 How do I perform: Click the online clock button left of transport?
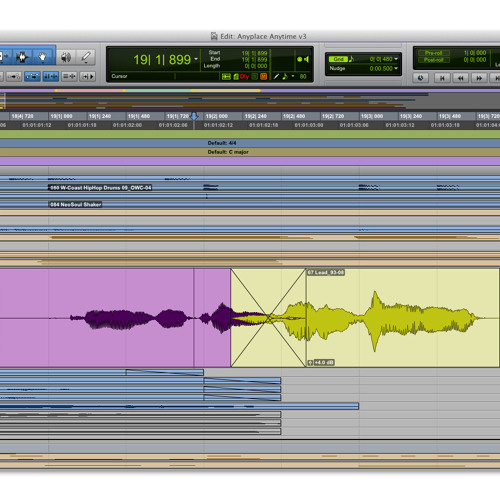(x=421, y=78)
